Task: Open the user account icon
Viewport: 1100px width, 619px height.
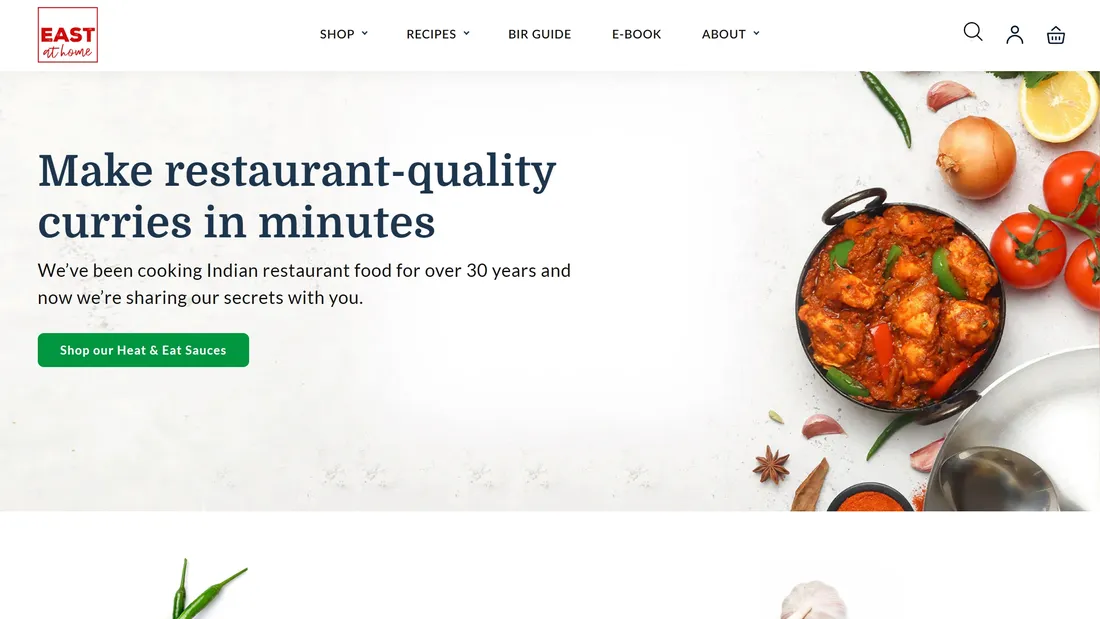Action: click(1014, 34)
